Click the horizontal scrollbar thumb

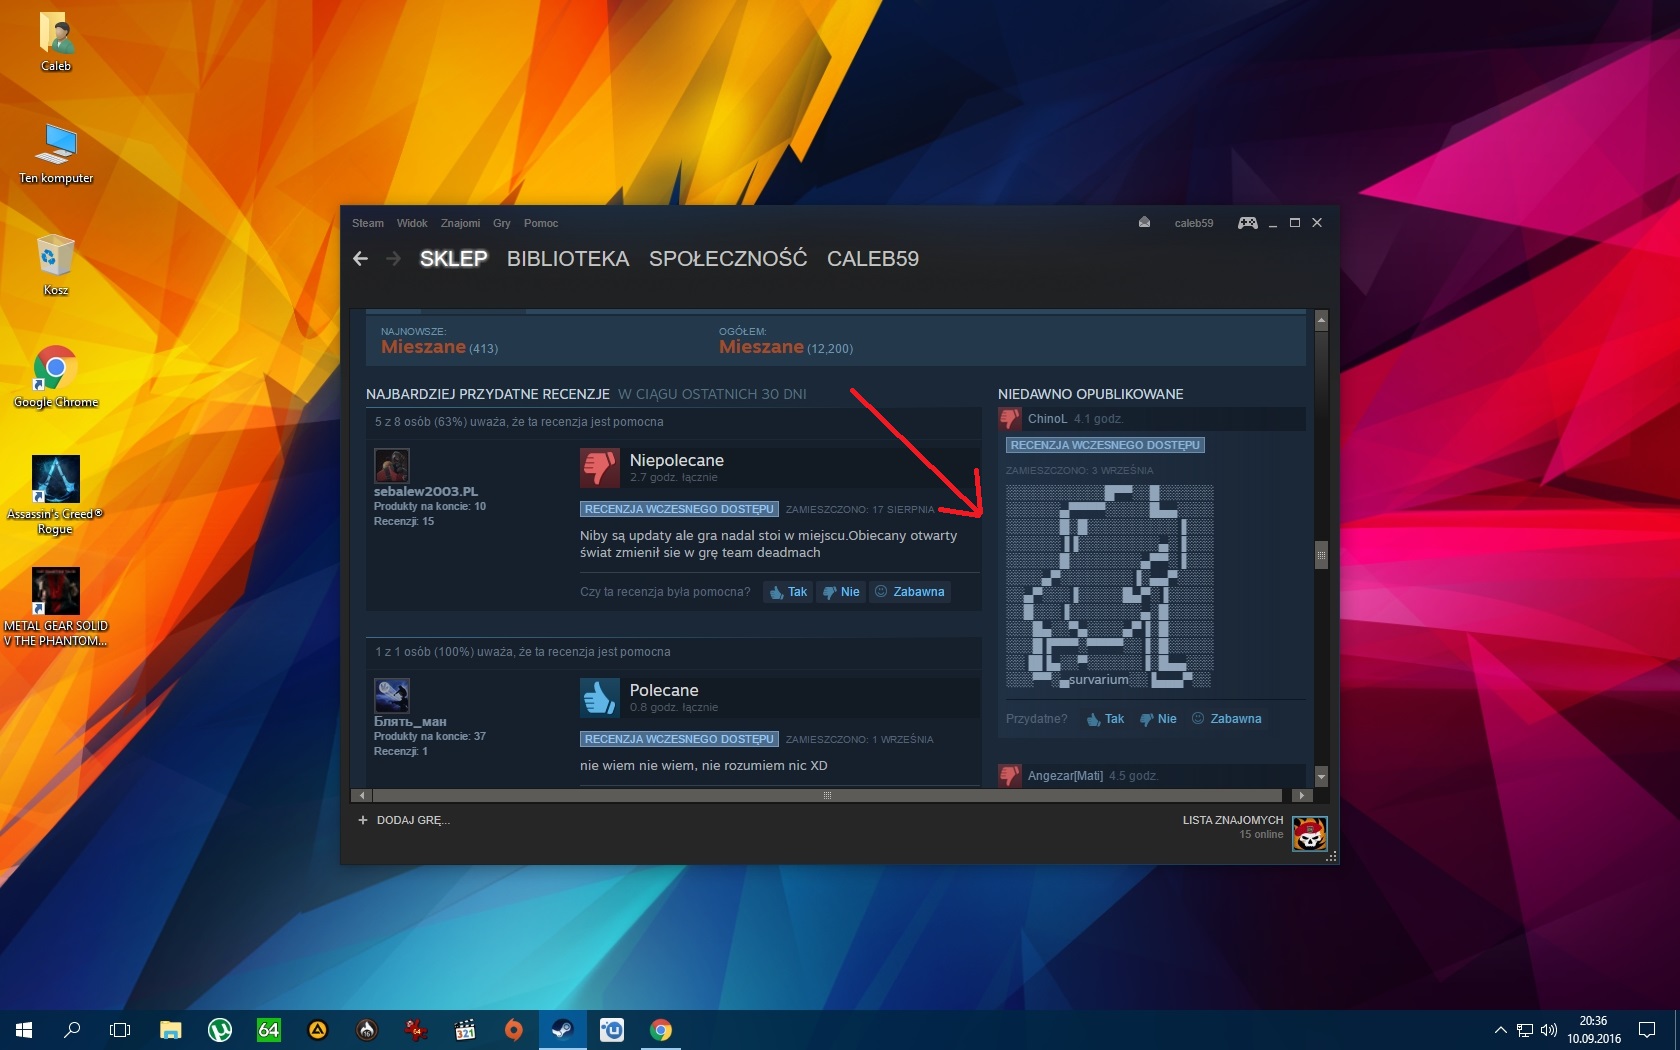click(x=827, y=796)
